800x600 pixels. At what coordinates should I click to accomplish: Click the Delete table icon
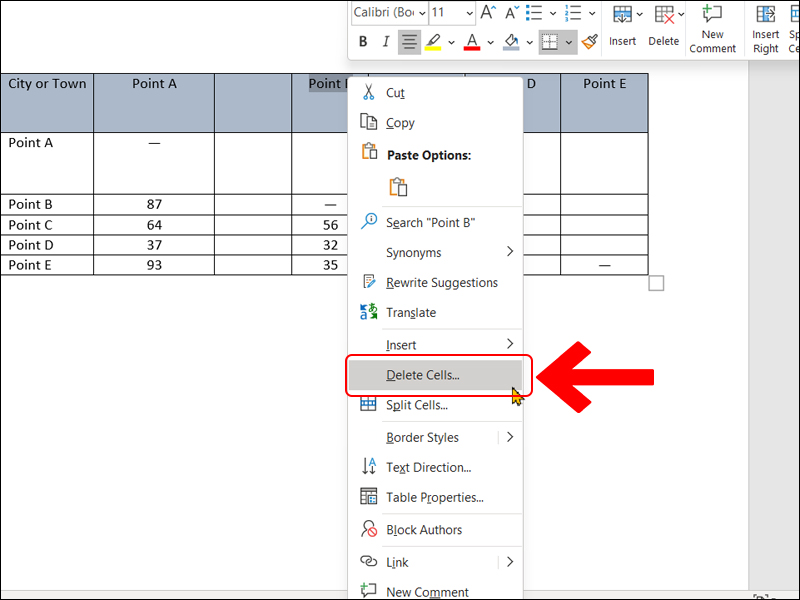(663, 25)
